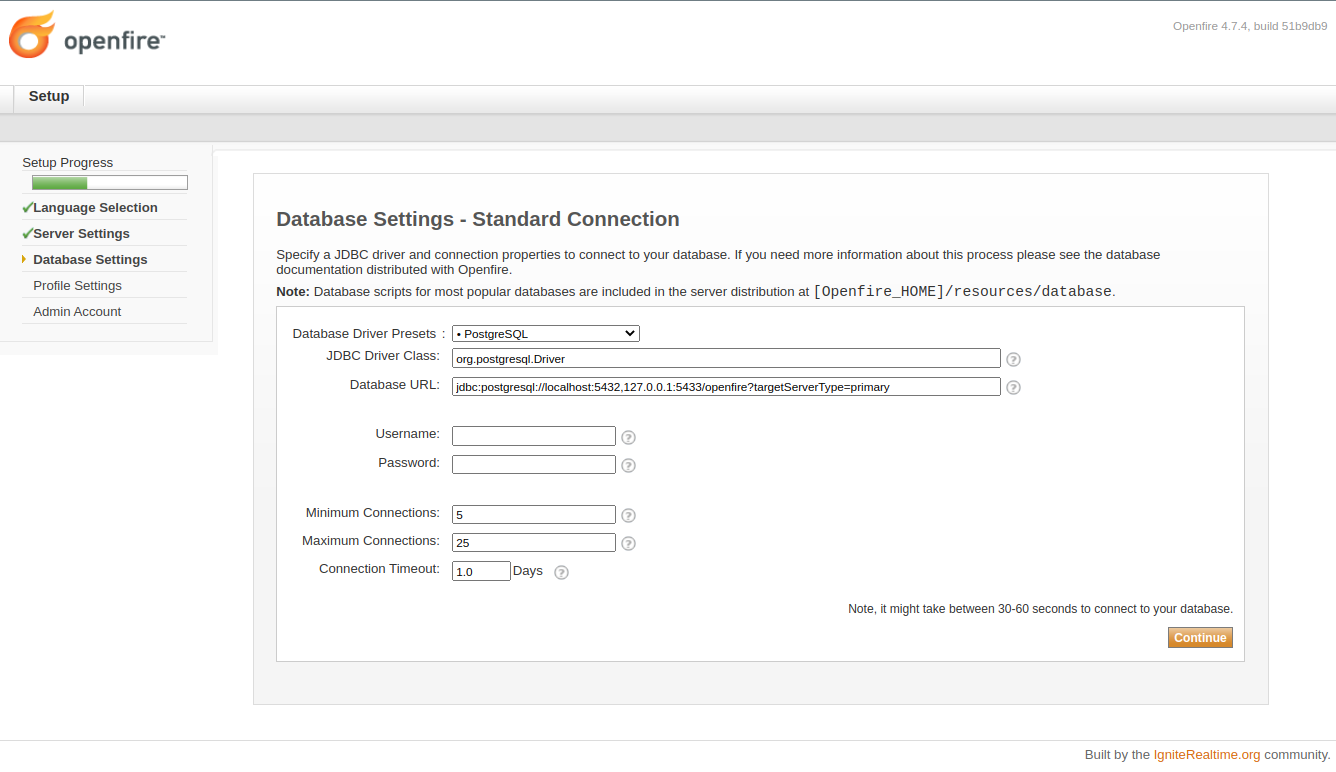Click help icon for Minimum Connections
The height and width of the screenshot is (772, 1336).
[x=628, y=516]
